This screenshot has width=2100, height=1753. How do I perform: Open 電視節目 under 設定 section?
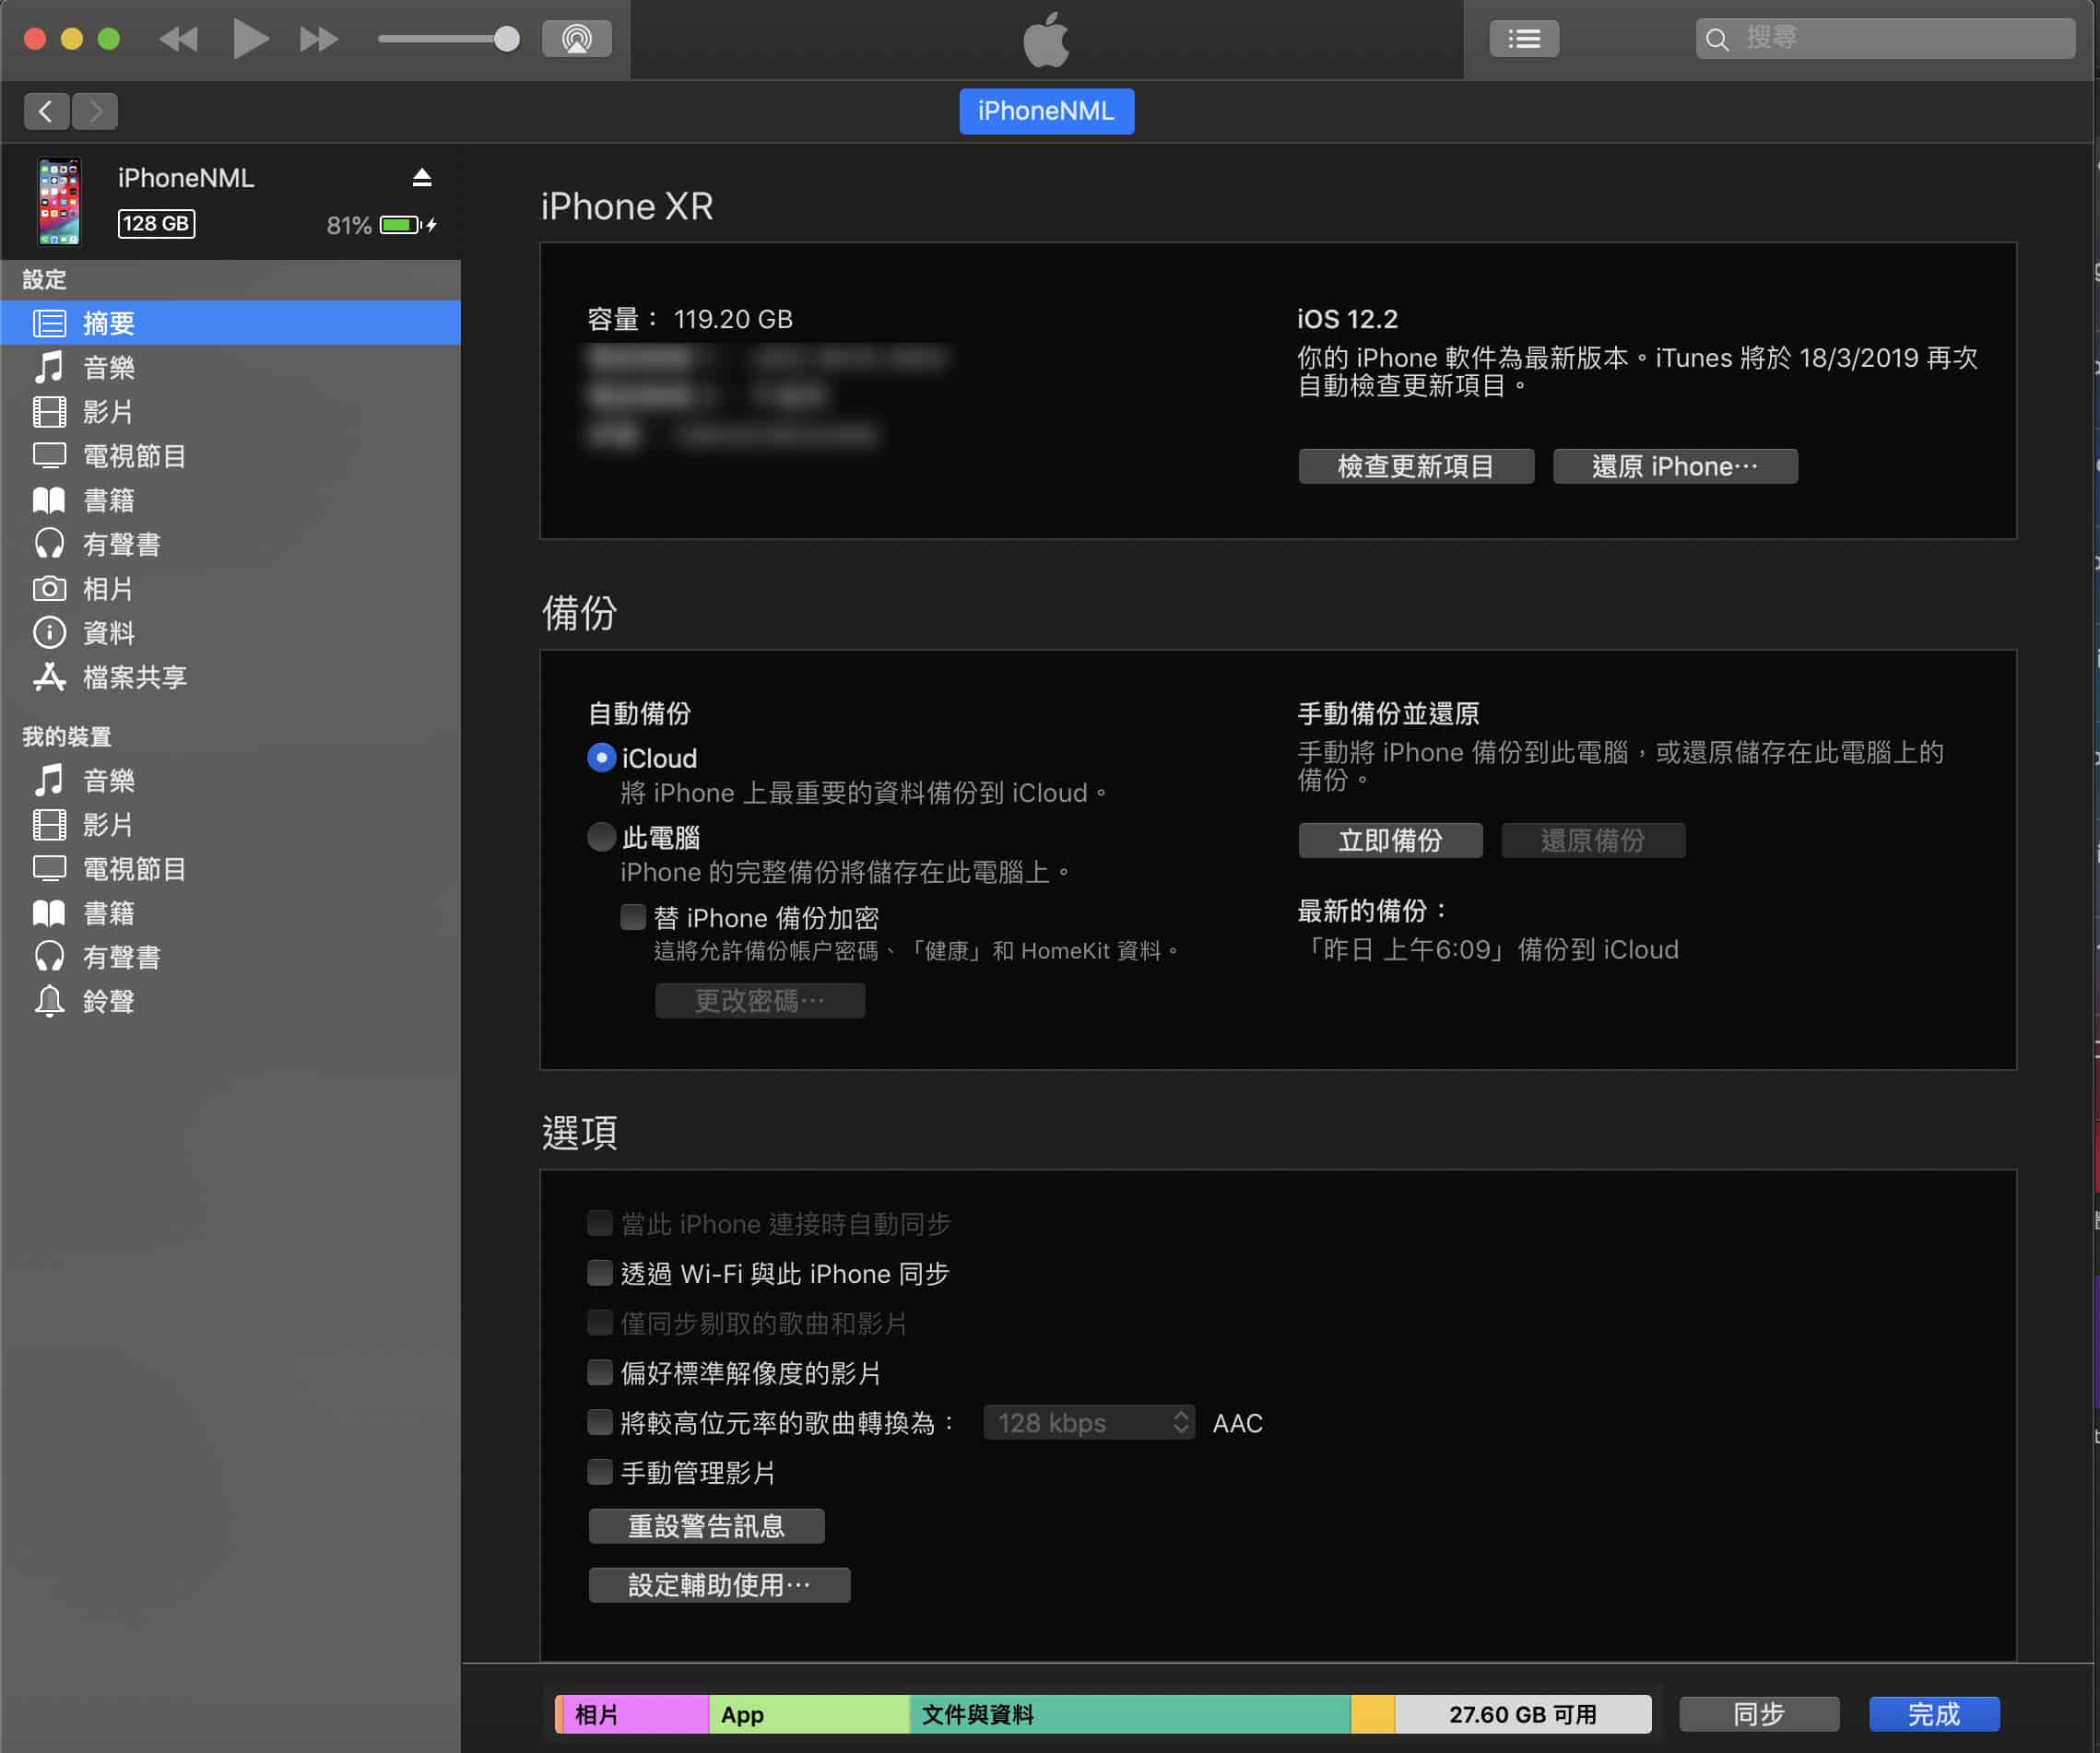(230, 456)
